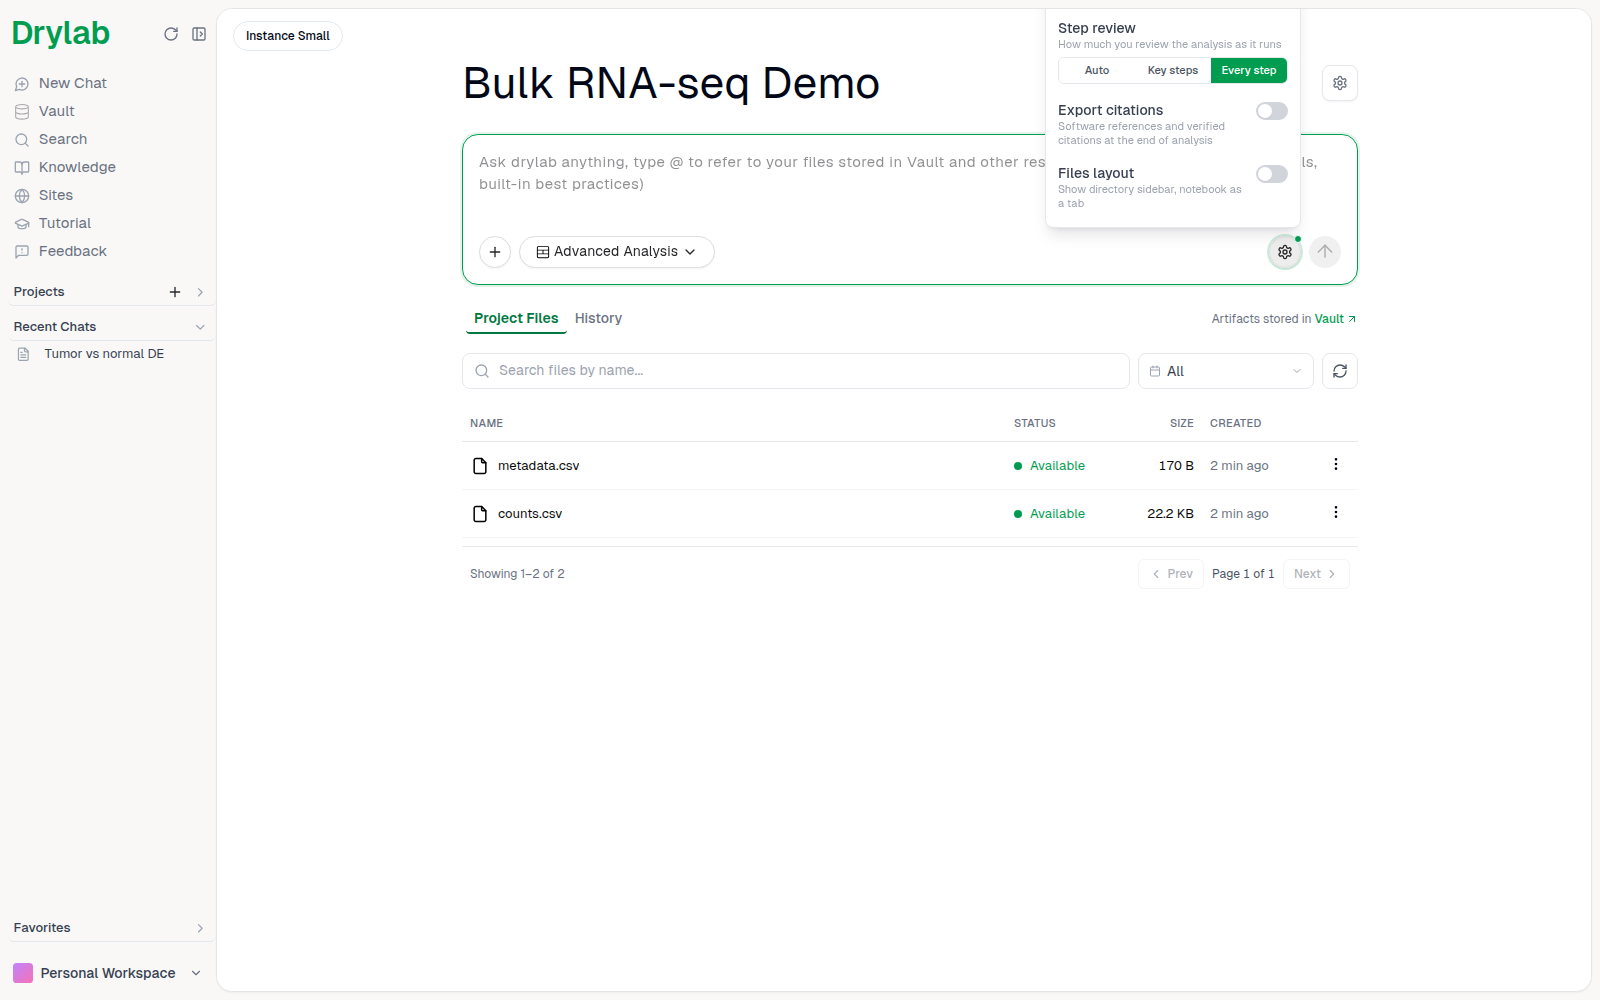1600x1000 pixels.
Task: Switch to the History tab
Action: [598, 318]
